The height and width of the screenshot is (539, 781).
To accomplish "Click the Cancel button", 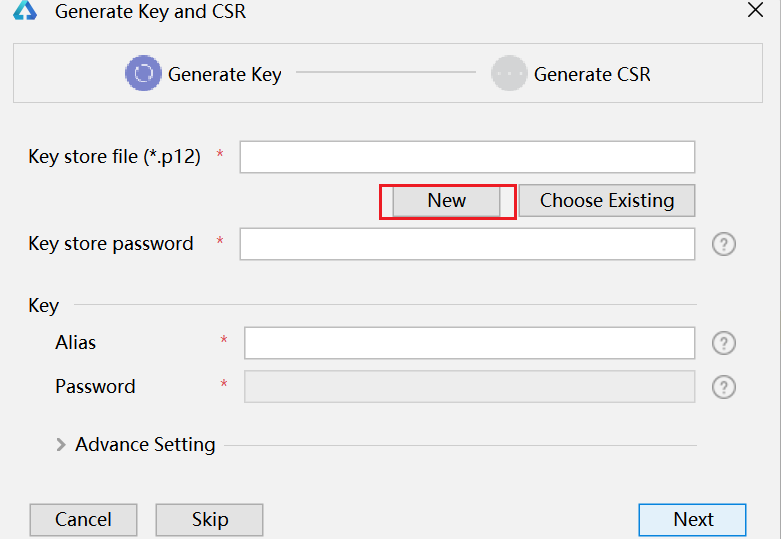I will point(83,520).
